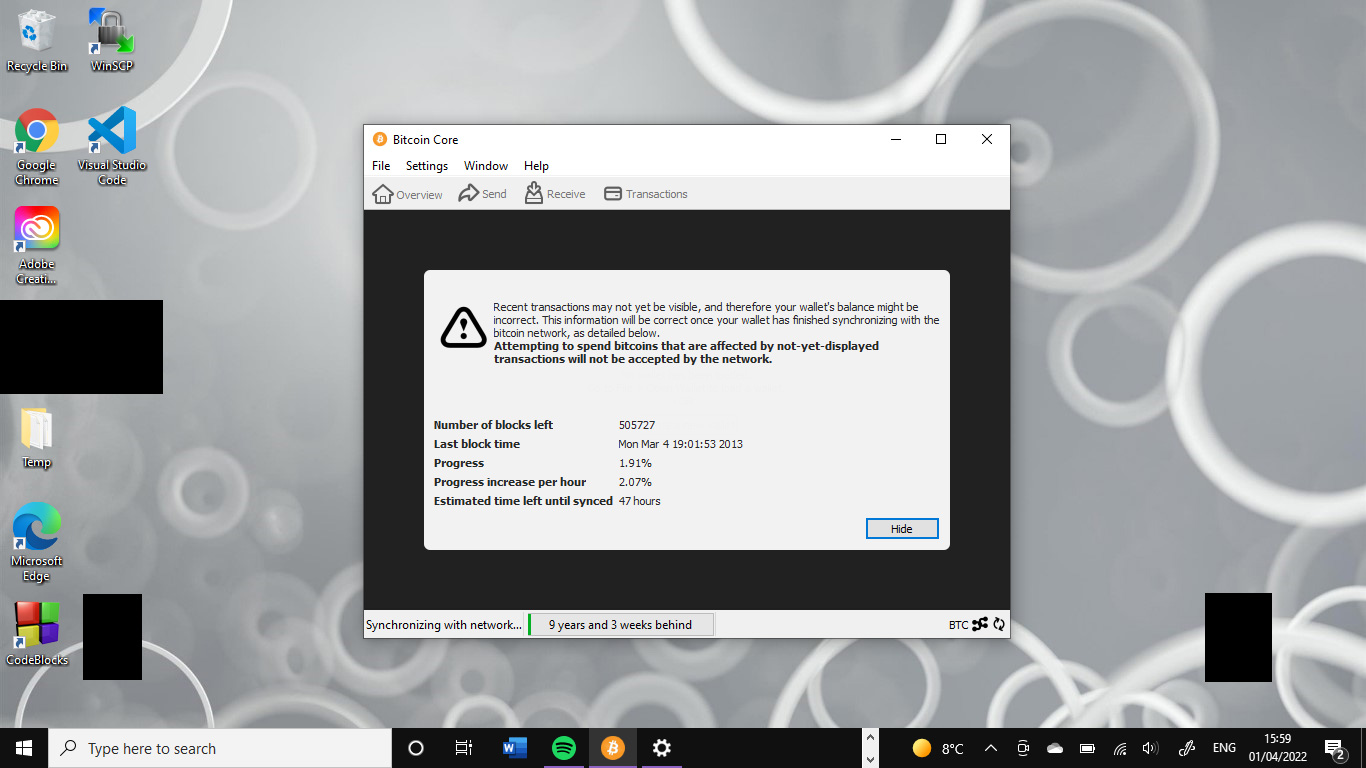Expand hidden icons in the system tray

tap(990, 747)
